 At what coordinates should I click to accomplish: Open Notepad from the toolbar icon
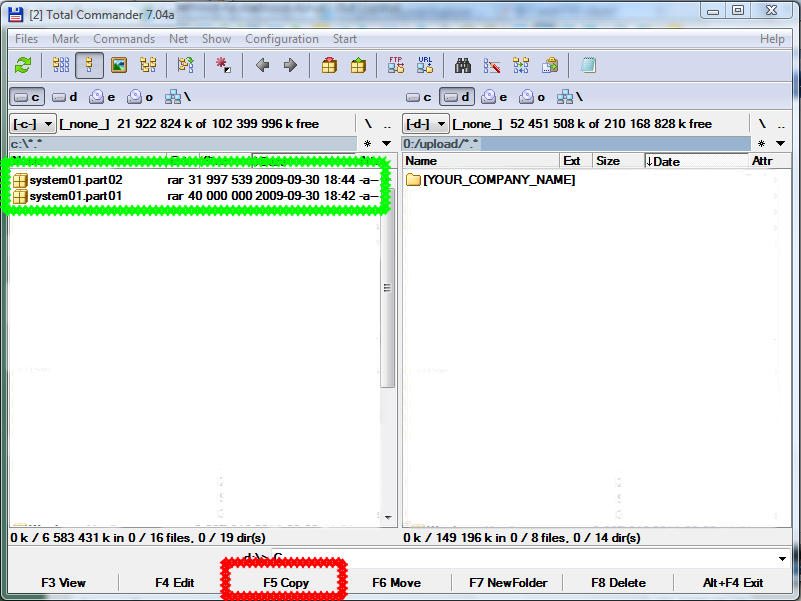coord(588,66)
